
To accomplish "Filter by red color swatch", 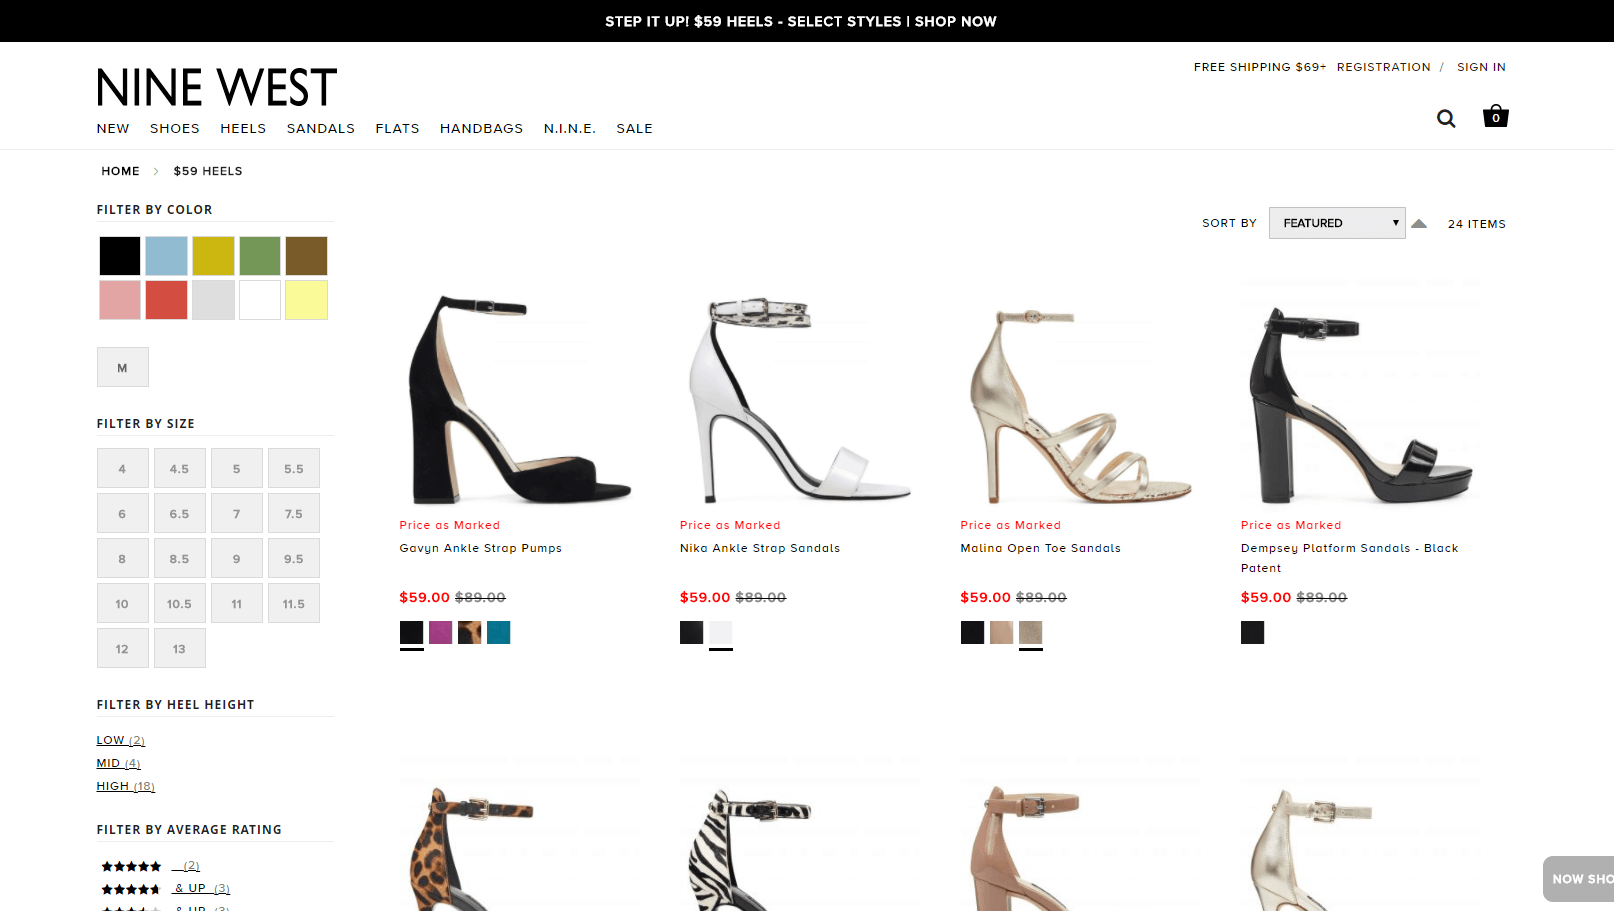I will tap(166, 300).
